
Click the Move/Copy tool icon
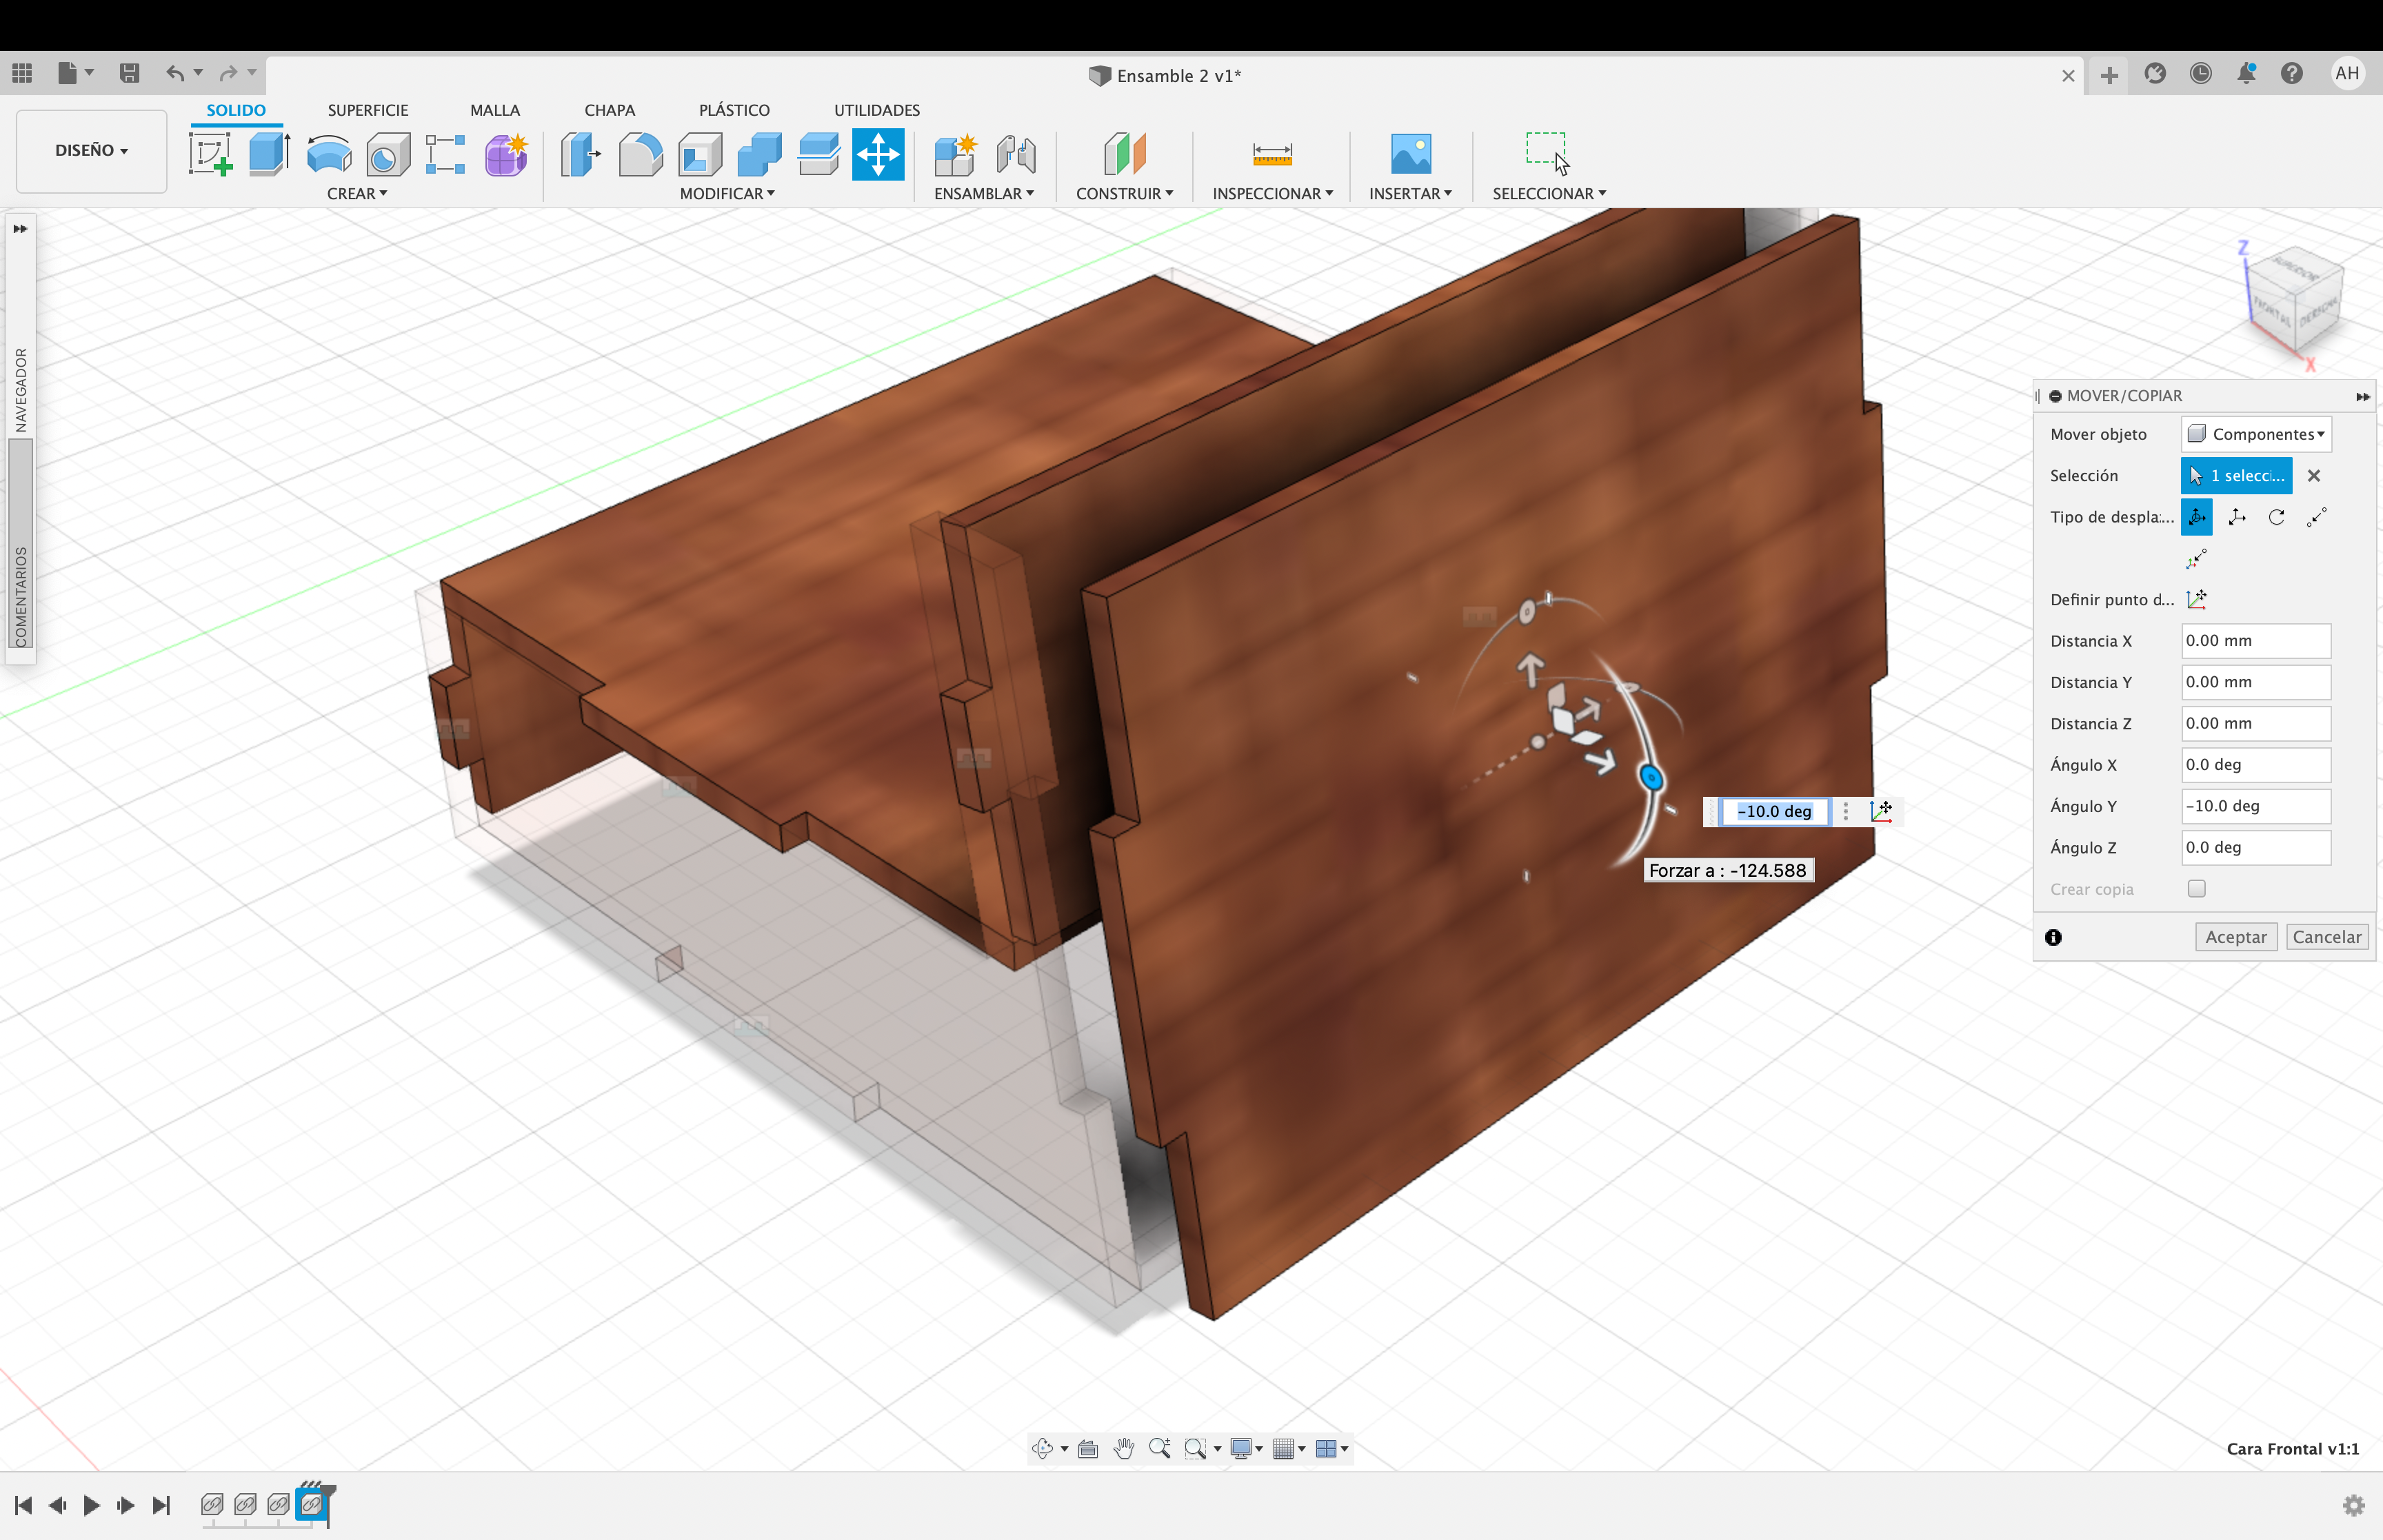pyautogui.click(x=878, y=154)
